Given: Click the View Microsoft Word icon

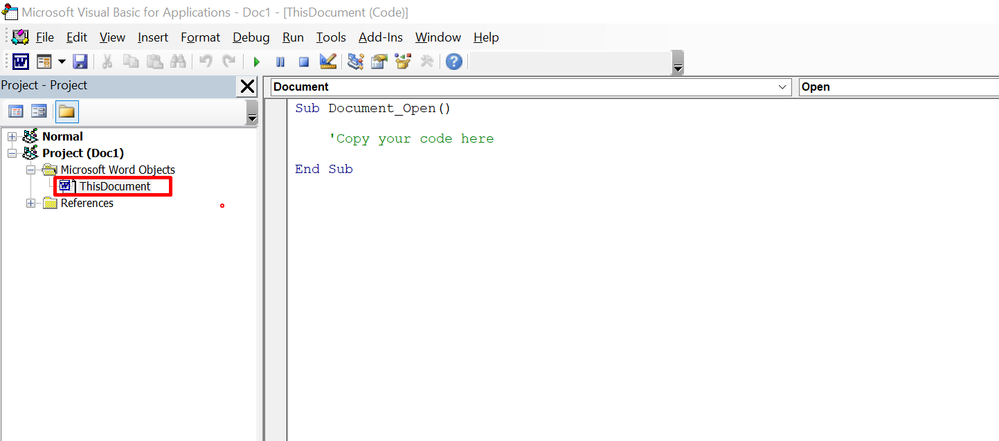Looking at the screenshot, I should (x=20, y=62).
